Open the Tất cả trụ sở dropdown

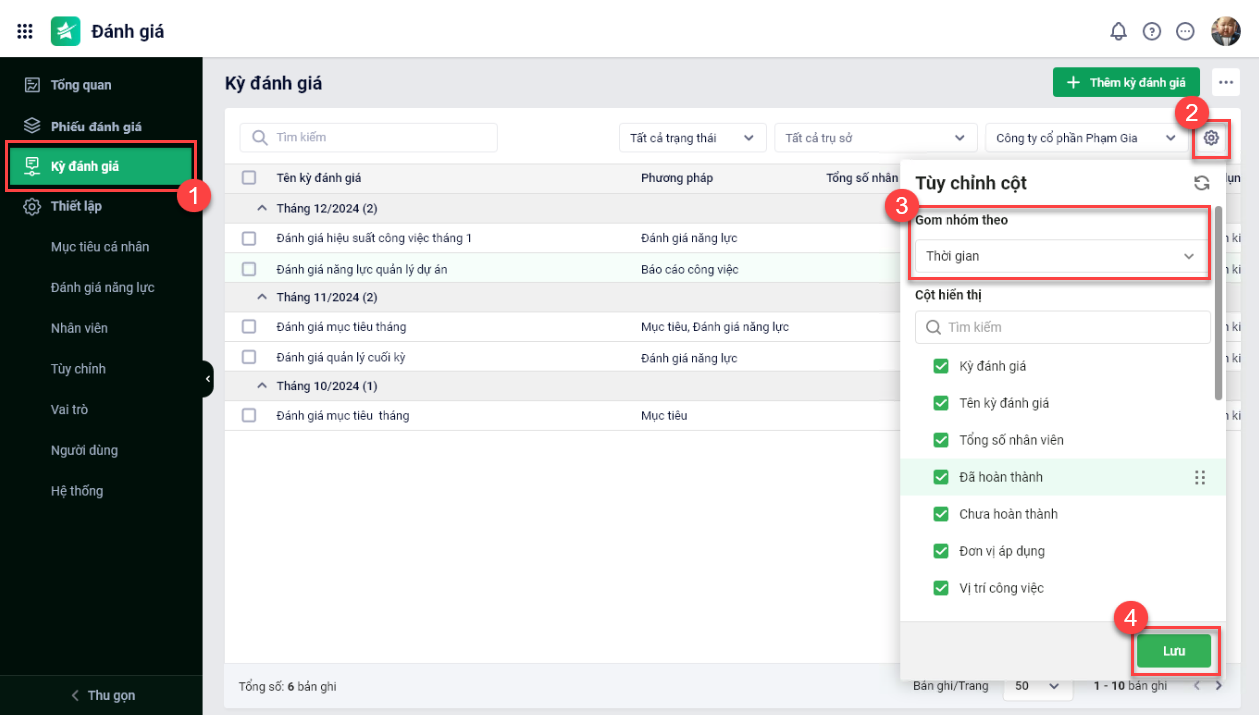coord(876,138)
